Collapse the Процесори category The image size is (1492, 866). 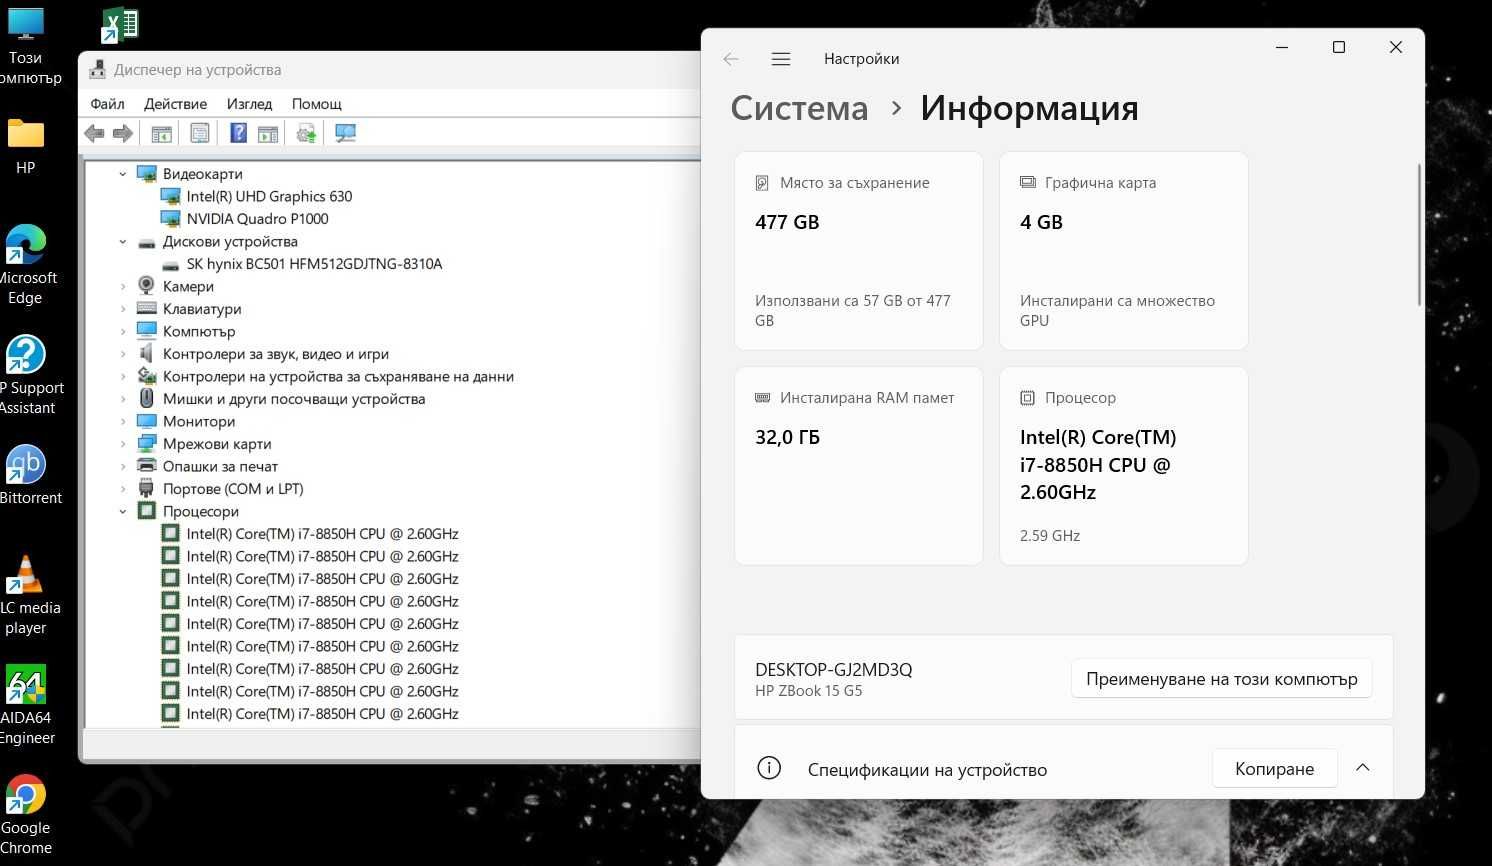click(123, 511)
